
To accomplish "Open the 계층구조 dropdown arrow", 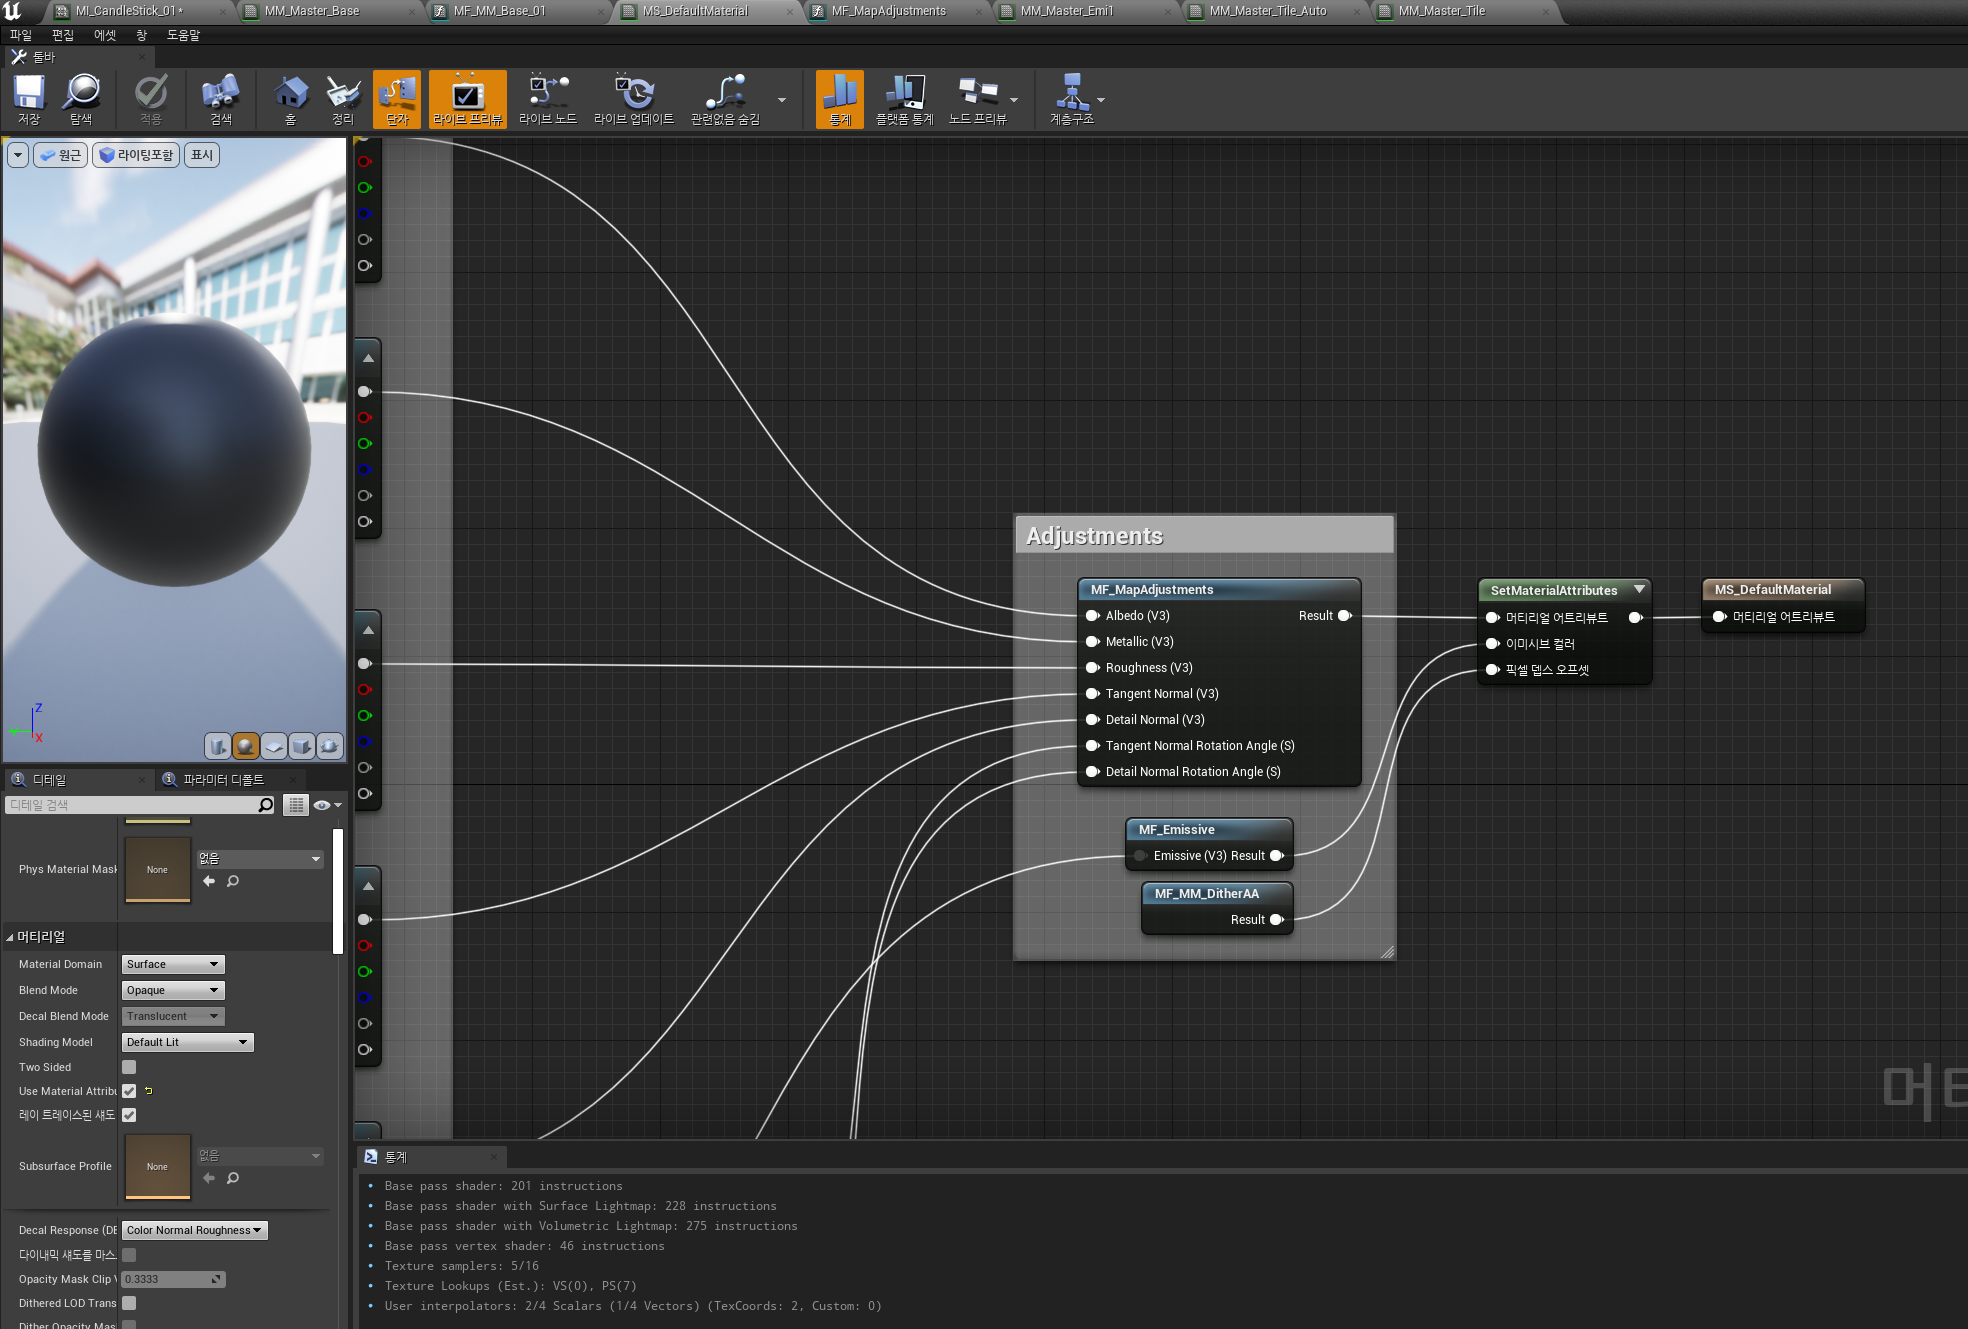I will click(x=1101, y=100).
